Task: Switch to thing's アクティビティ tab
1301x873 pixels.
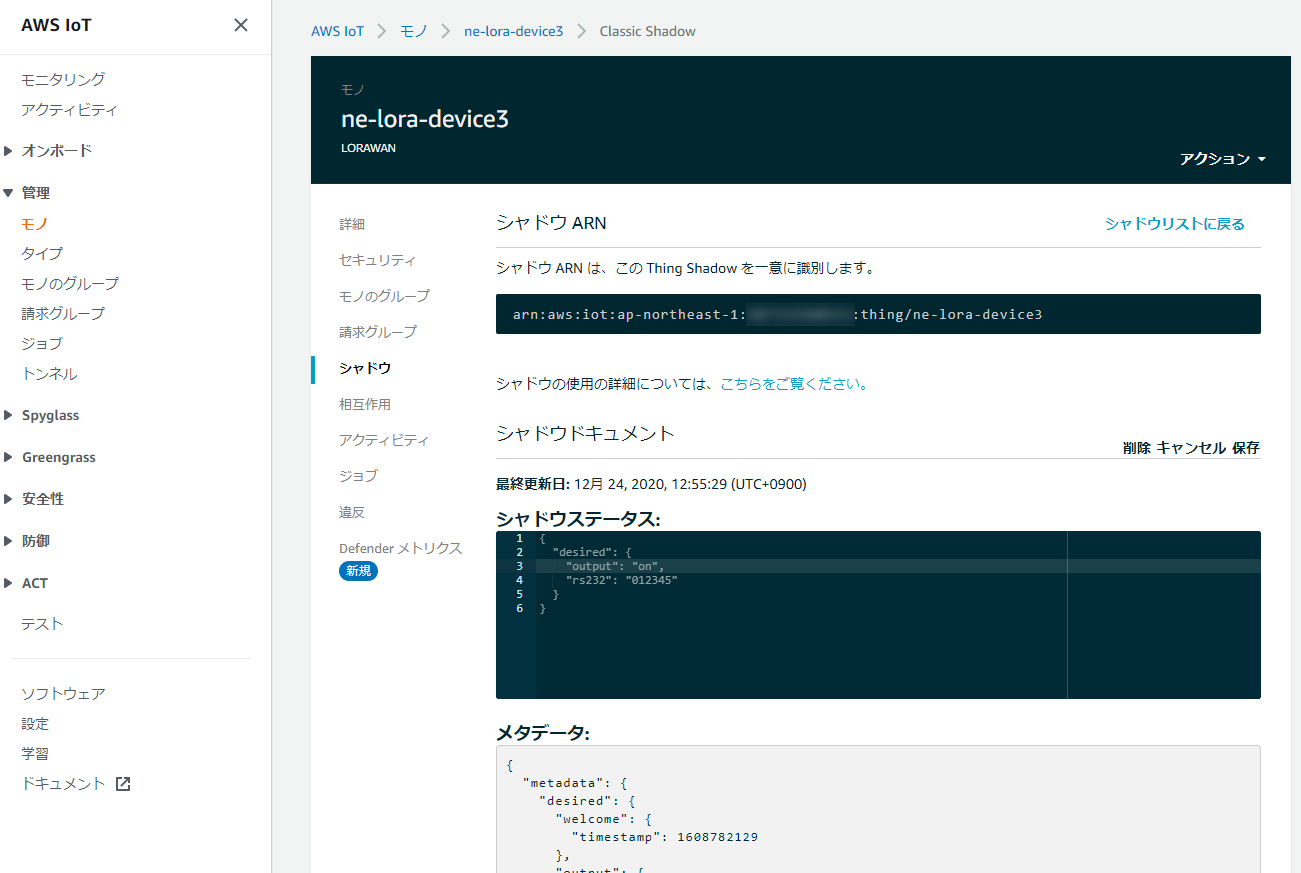Action: 384,440
